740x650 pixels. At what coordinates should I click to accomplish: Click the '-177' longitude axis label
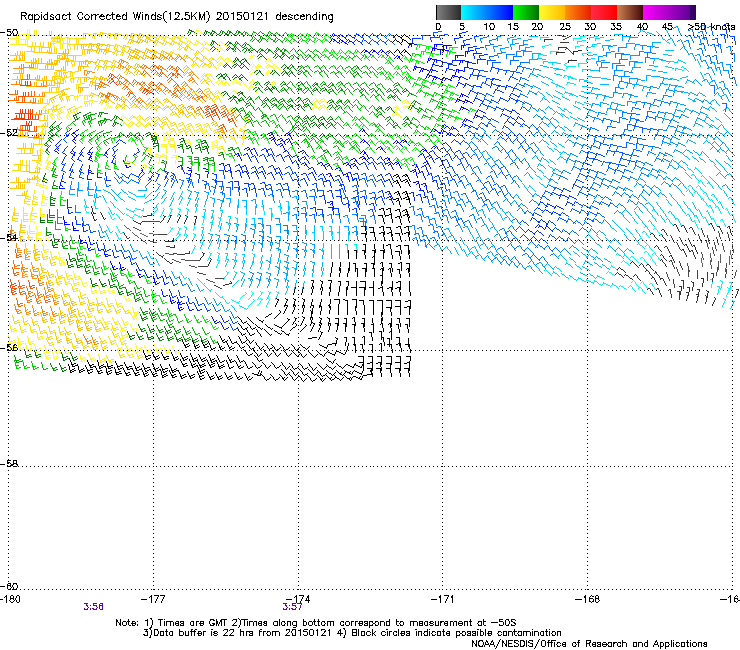[x=153, y=599]
